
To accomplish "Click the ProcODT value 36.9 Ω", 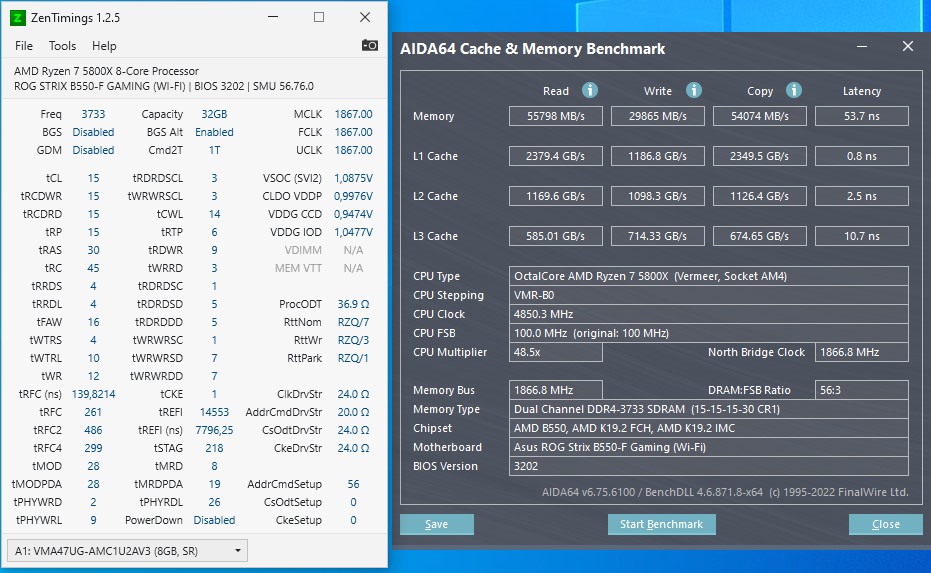I will 353,304.
